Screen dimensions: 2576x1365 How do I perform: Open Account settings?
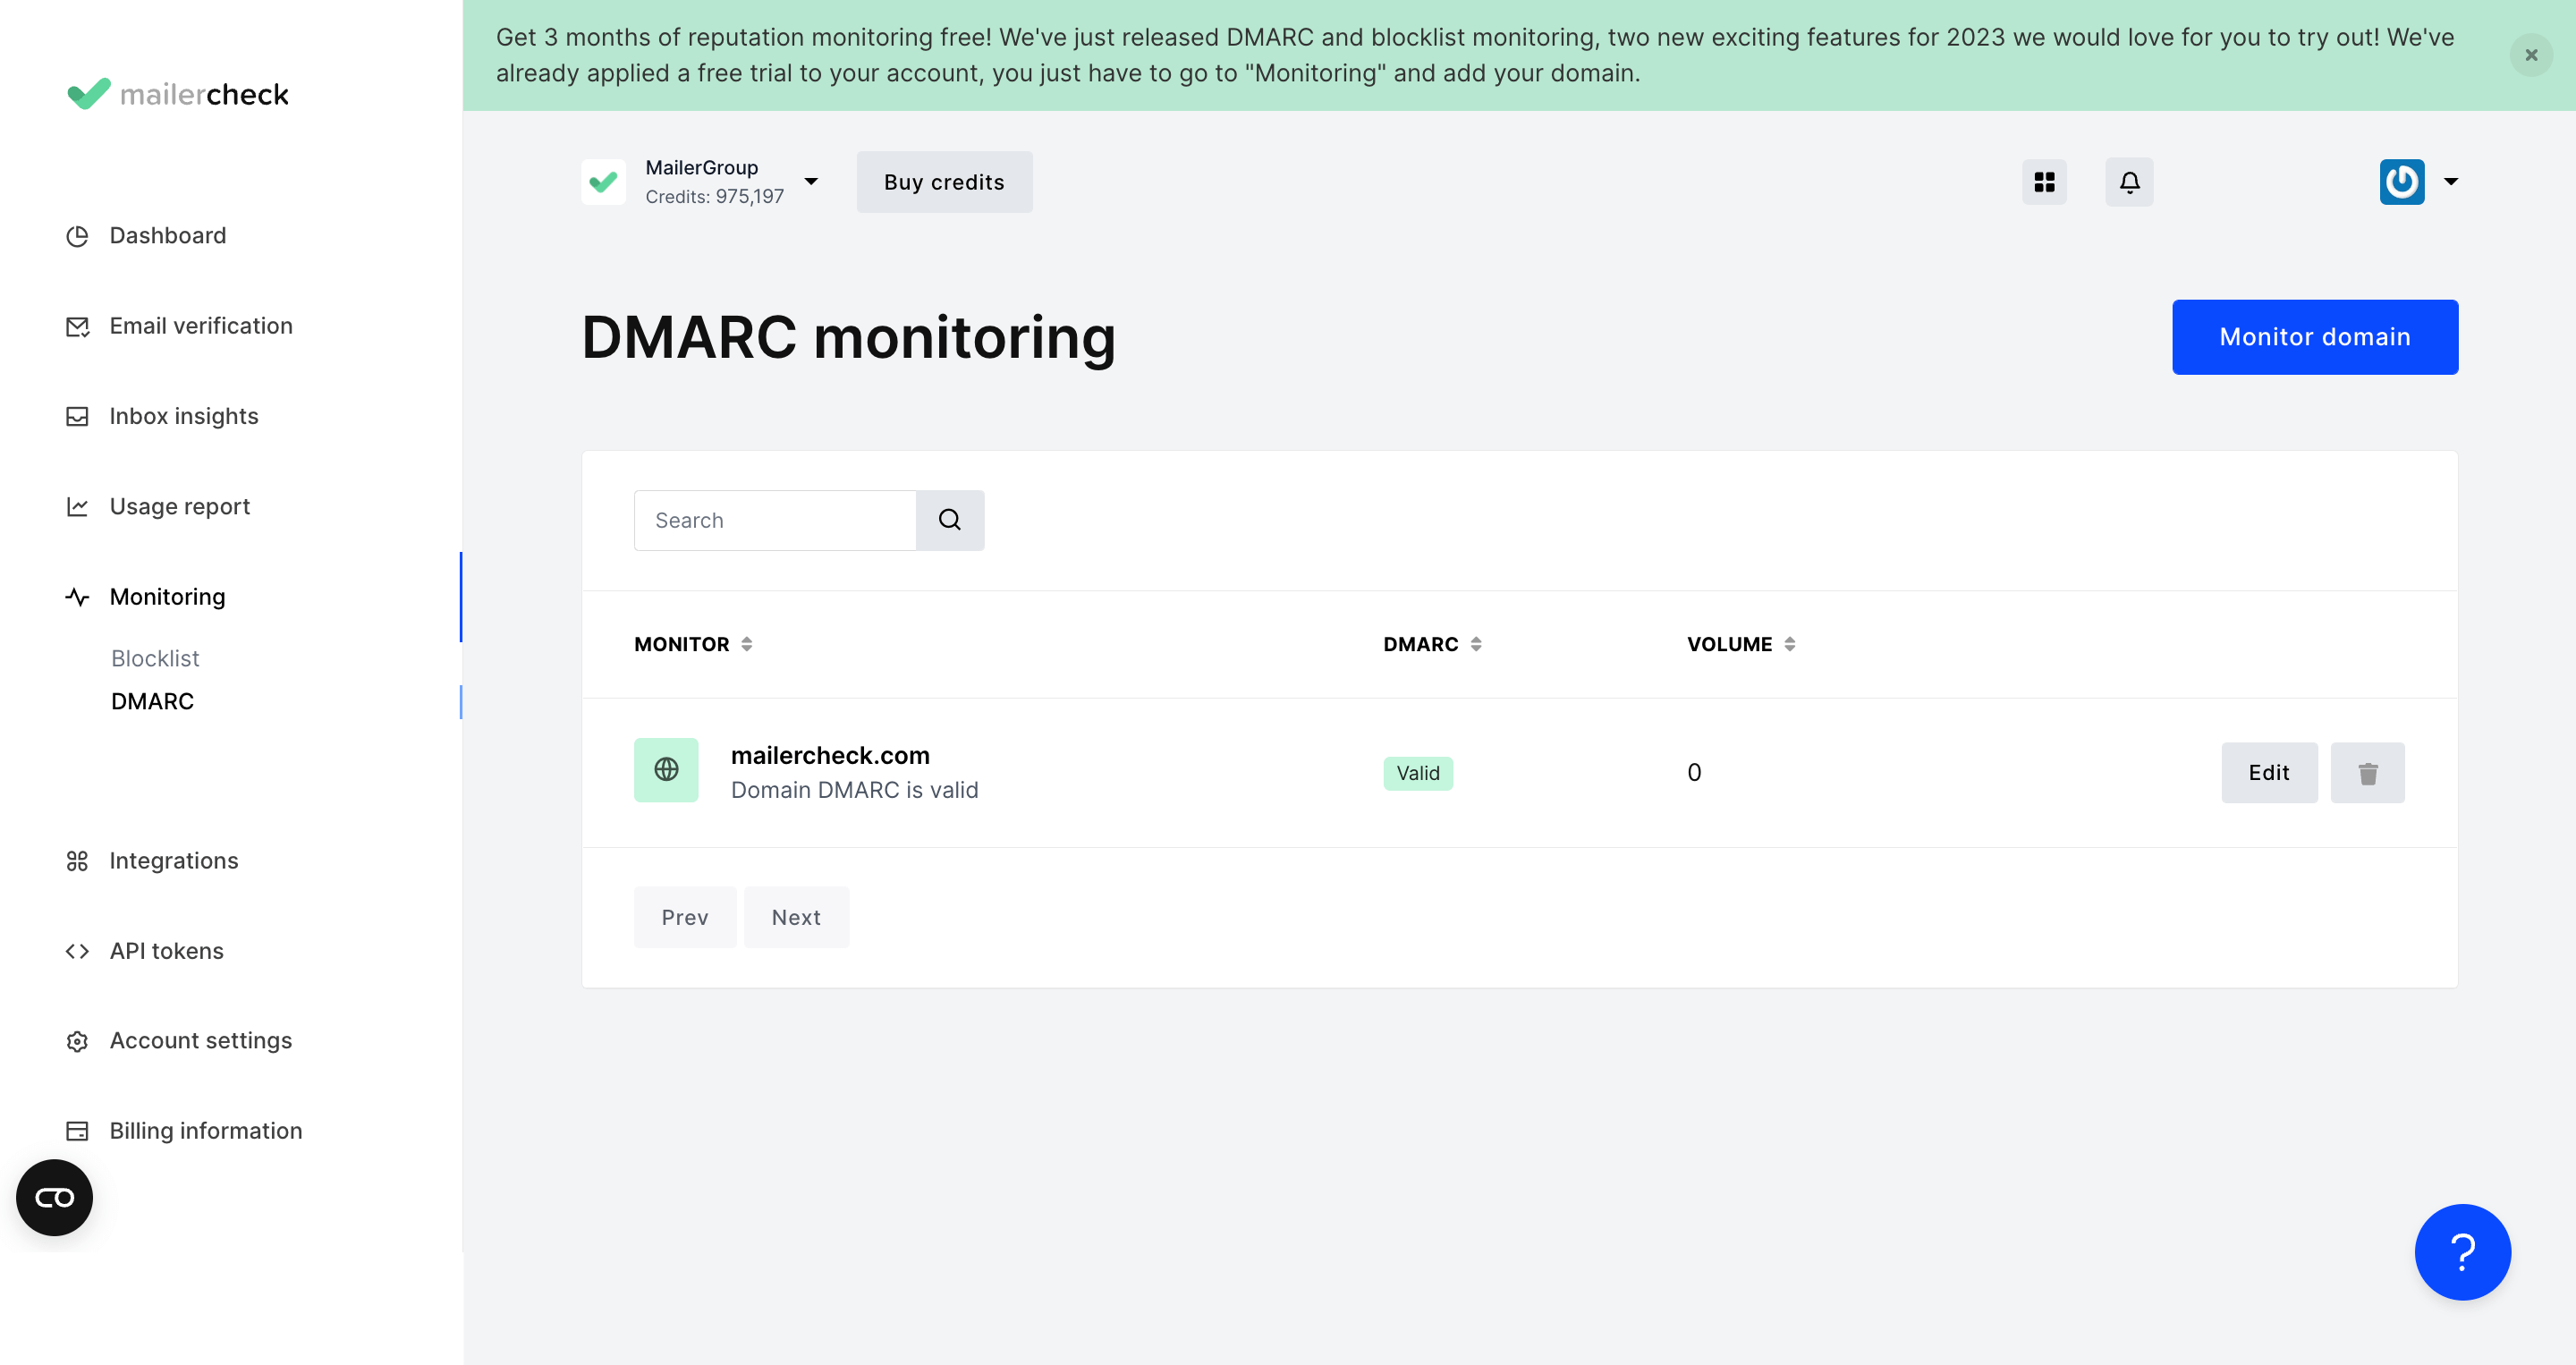coord(201,1041)
